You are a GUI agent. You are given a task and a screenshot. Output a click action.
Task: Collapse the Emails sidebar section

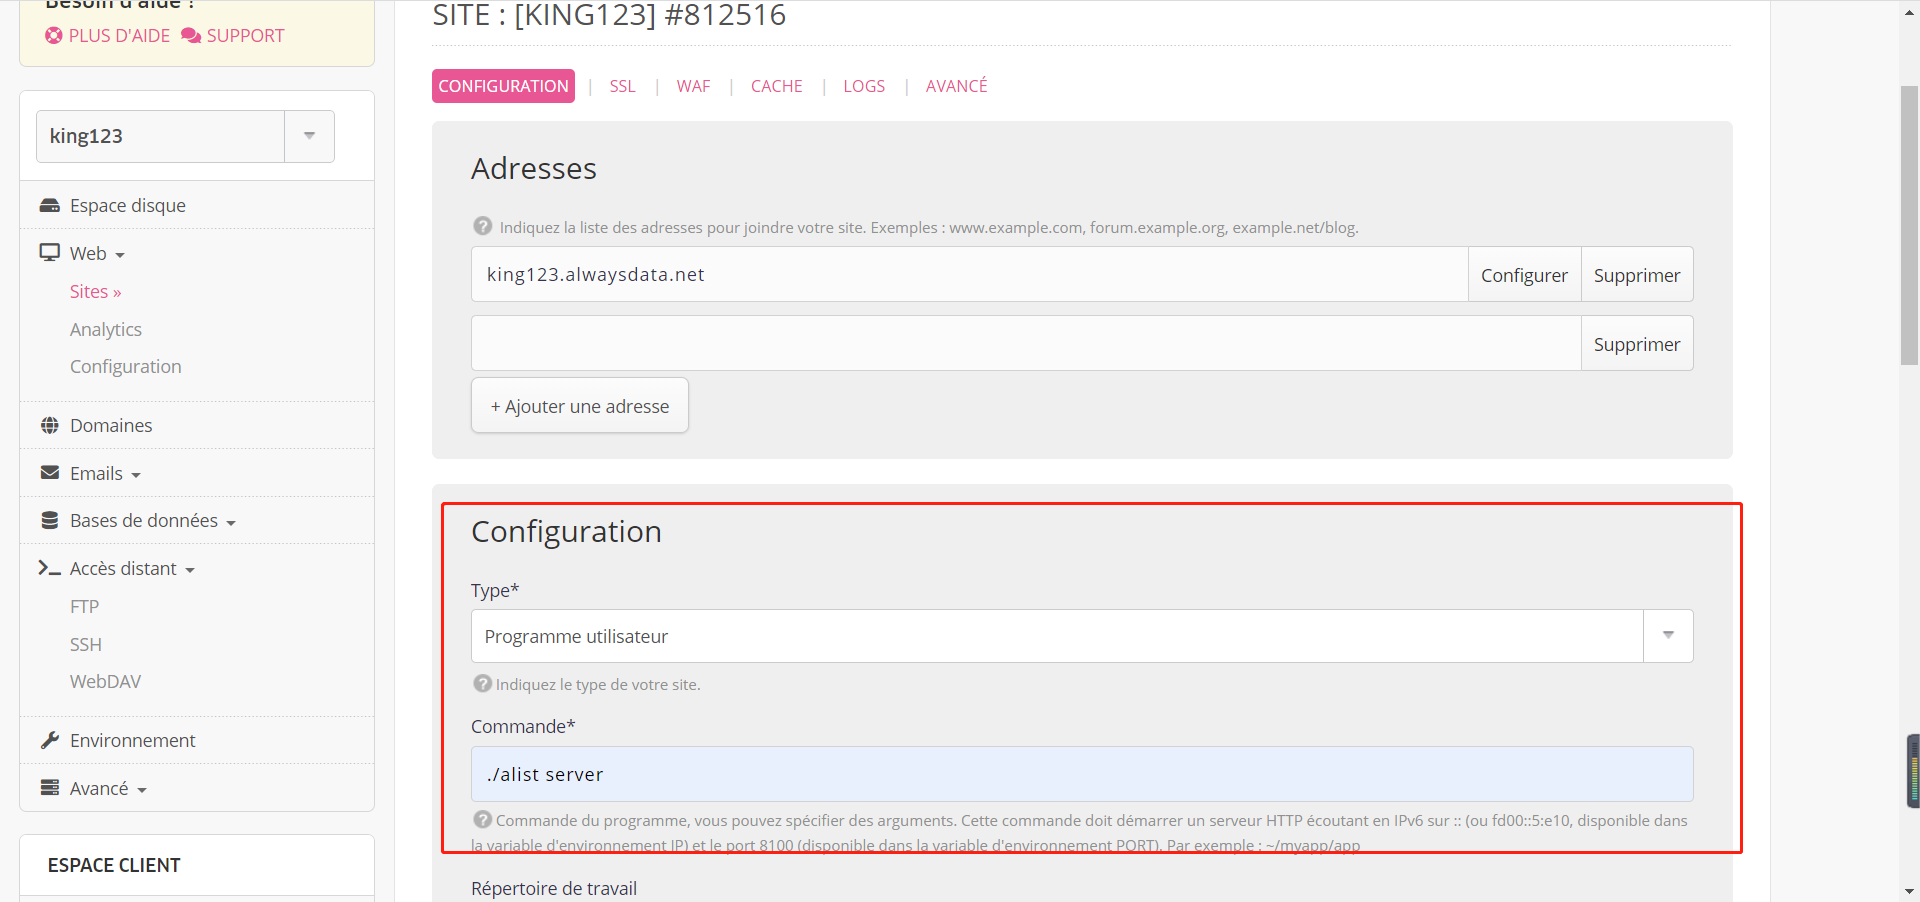[x=105, y=473]
